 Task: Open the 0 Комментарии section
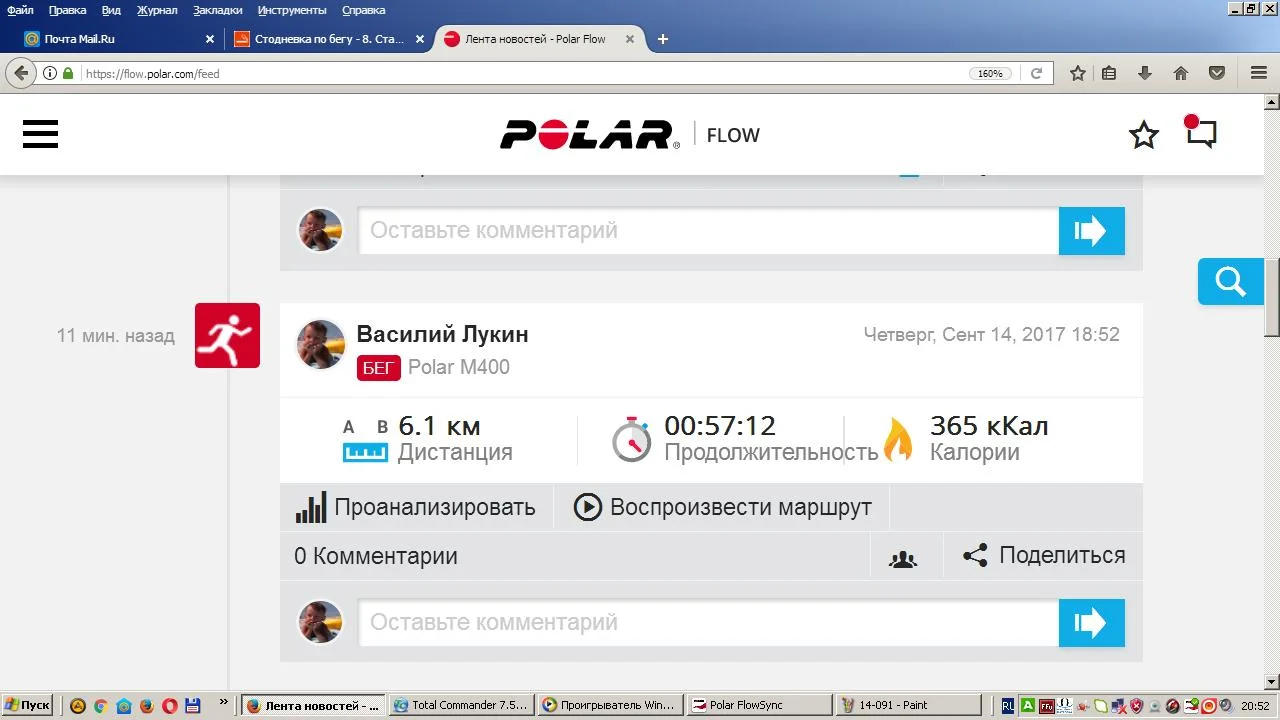[376, 556]
